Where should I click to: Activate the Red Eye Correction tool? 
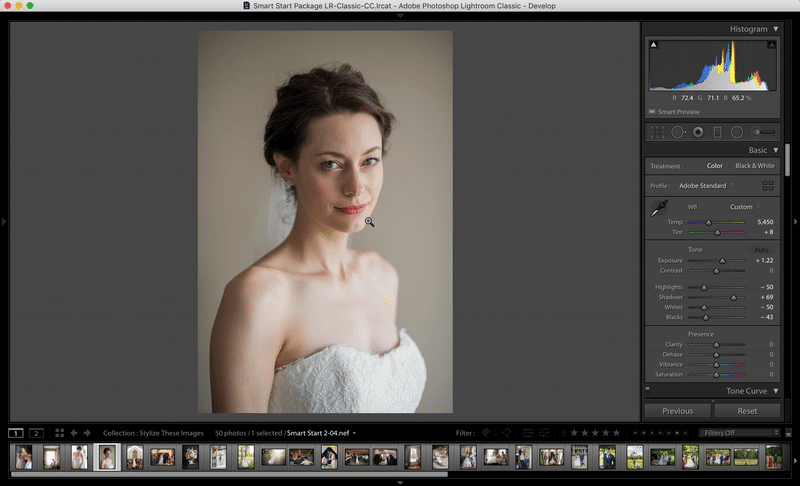pyautogui.click(x=698, y=131)
